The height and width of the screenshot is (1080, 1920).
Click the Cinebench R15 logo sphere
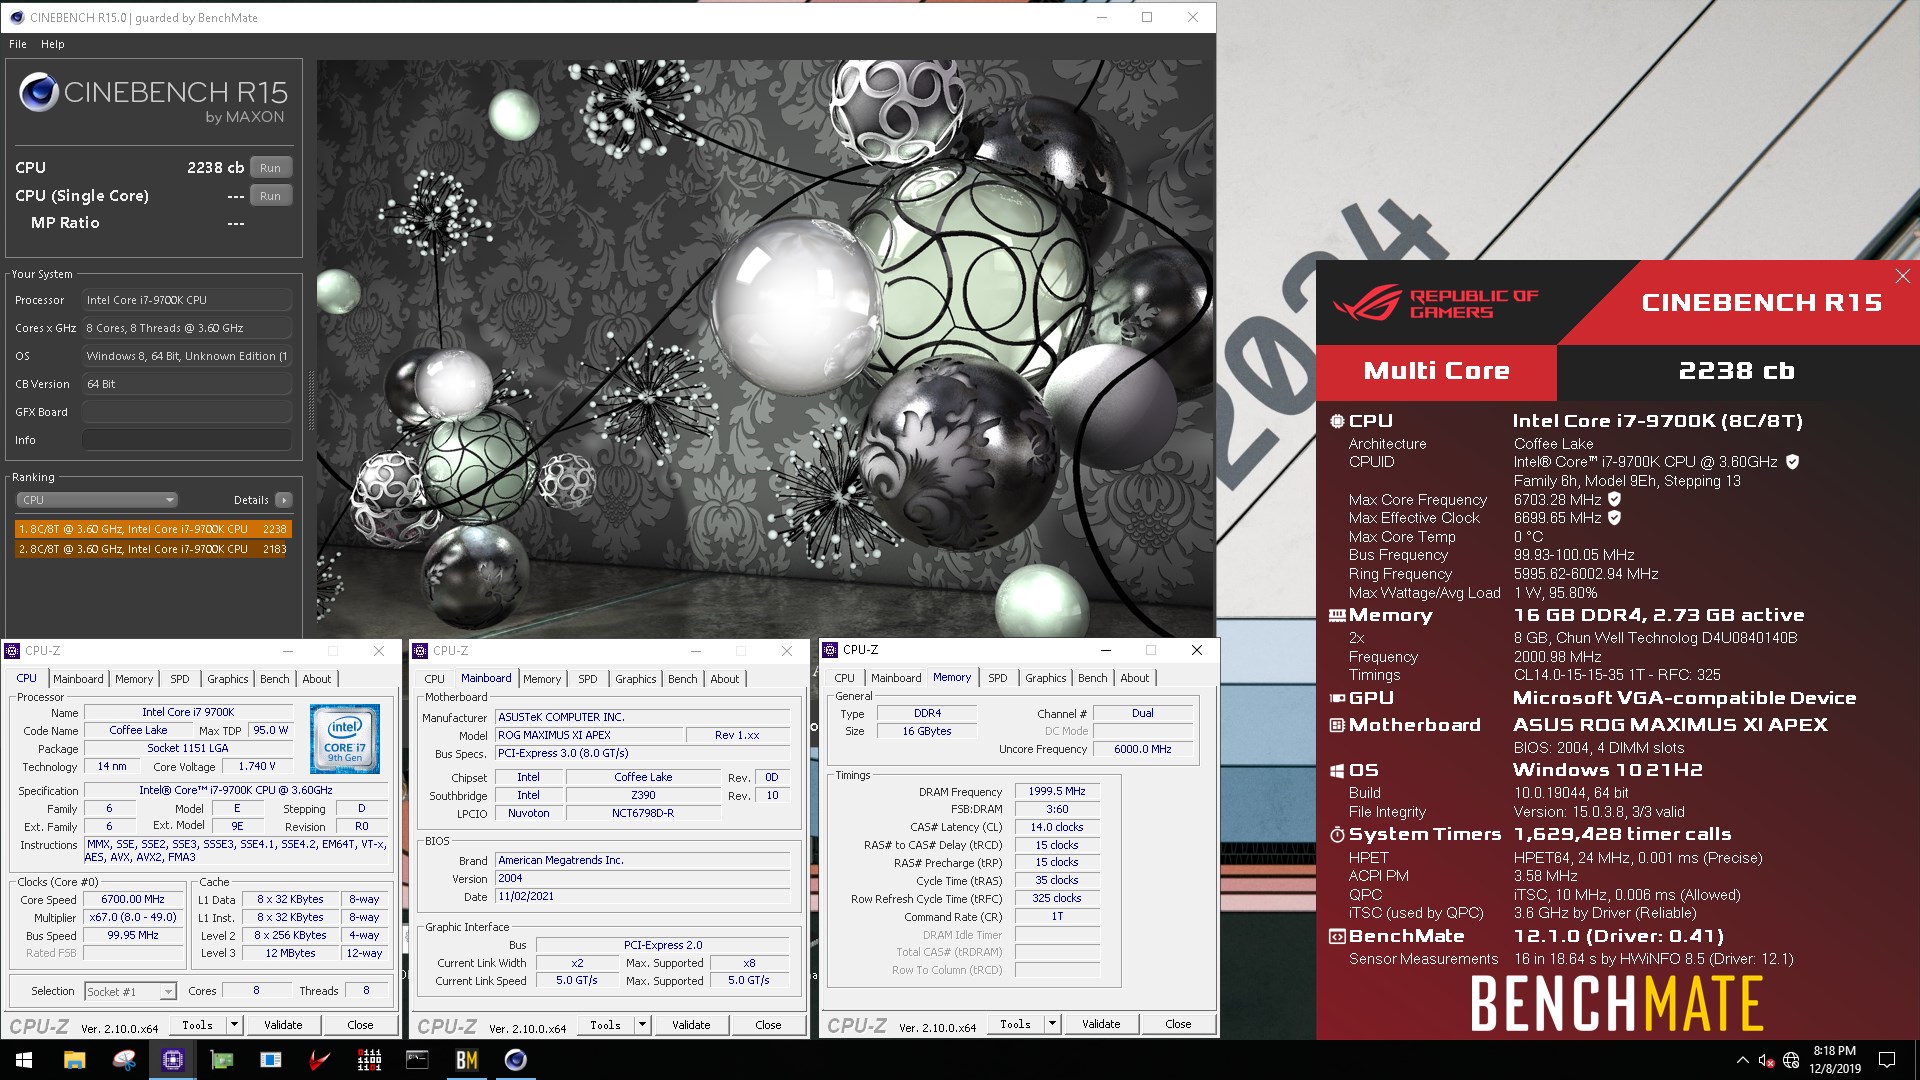click(39, 92)
